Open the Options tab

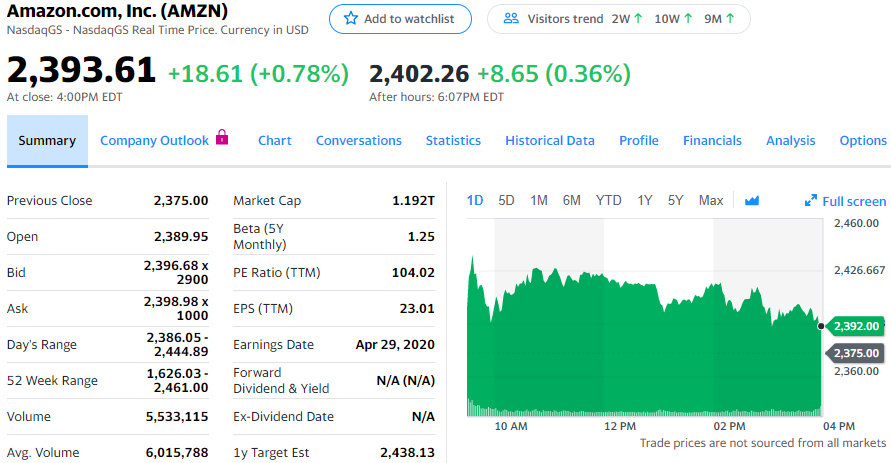click(x=862, y=141)
